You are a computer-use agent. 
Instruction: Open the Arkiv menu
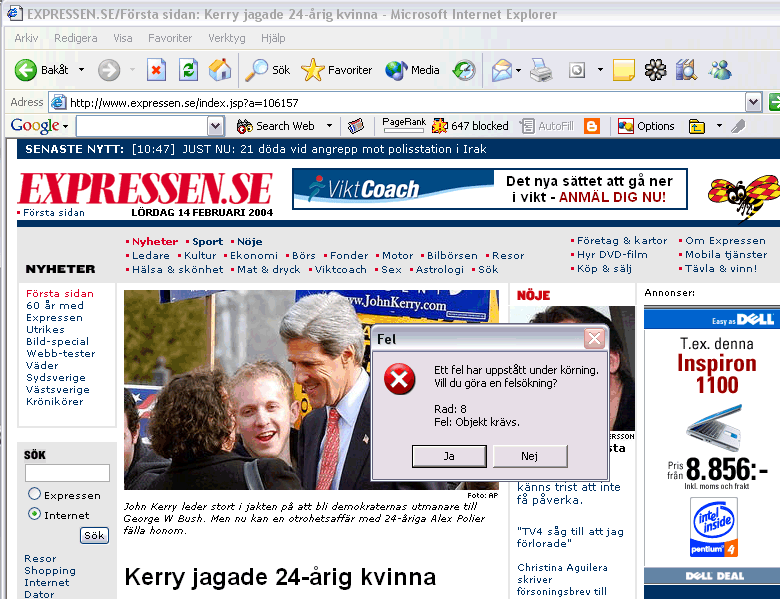[x=26, y=38]
